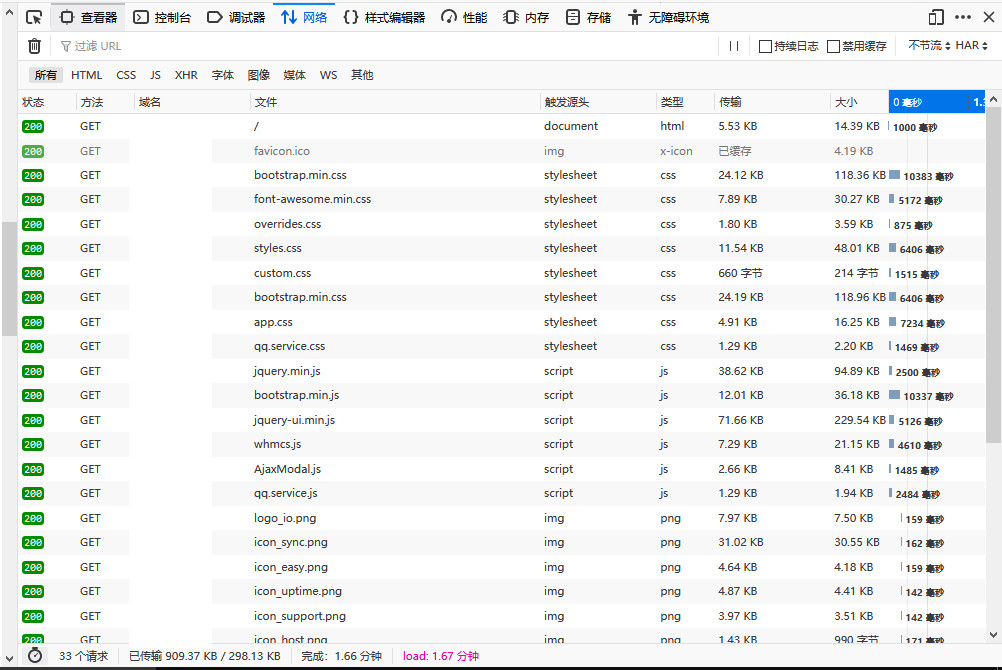
Task: Enable the persist logs (持续日志) checkbox
Action: (765, 46)
